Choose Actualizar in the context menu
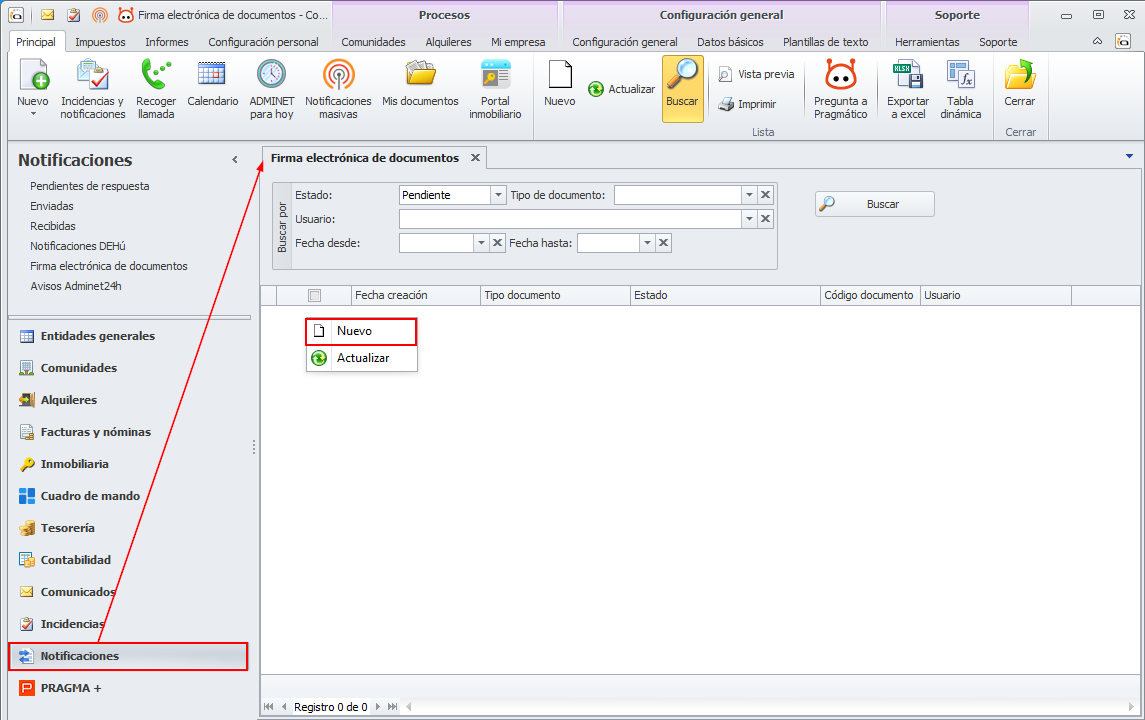 click(361, 358)
